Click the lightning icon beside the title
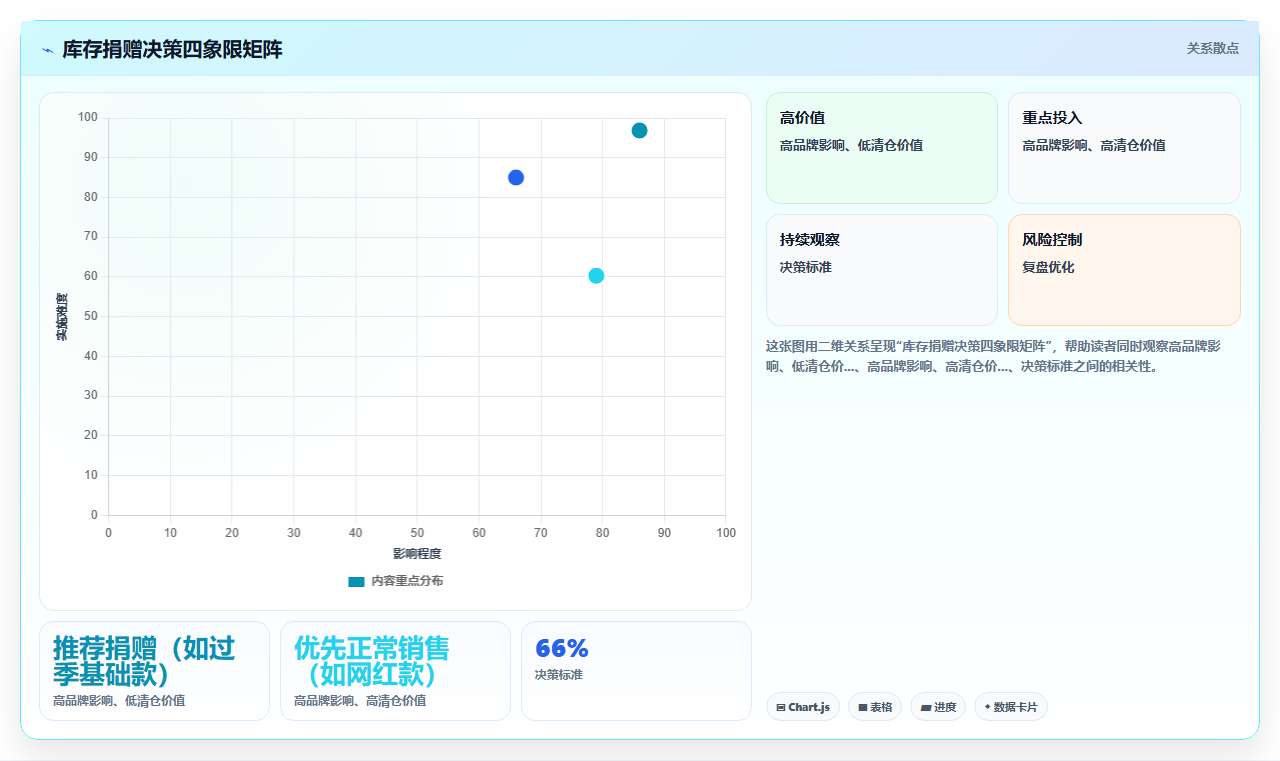Screen dimensions: 1280x761 (x=47, y=50)
